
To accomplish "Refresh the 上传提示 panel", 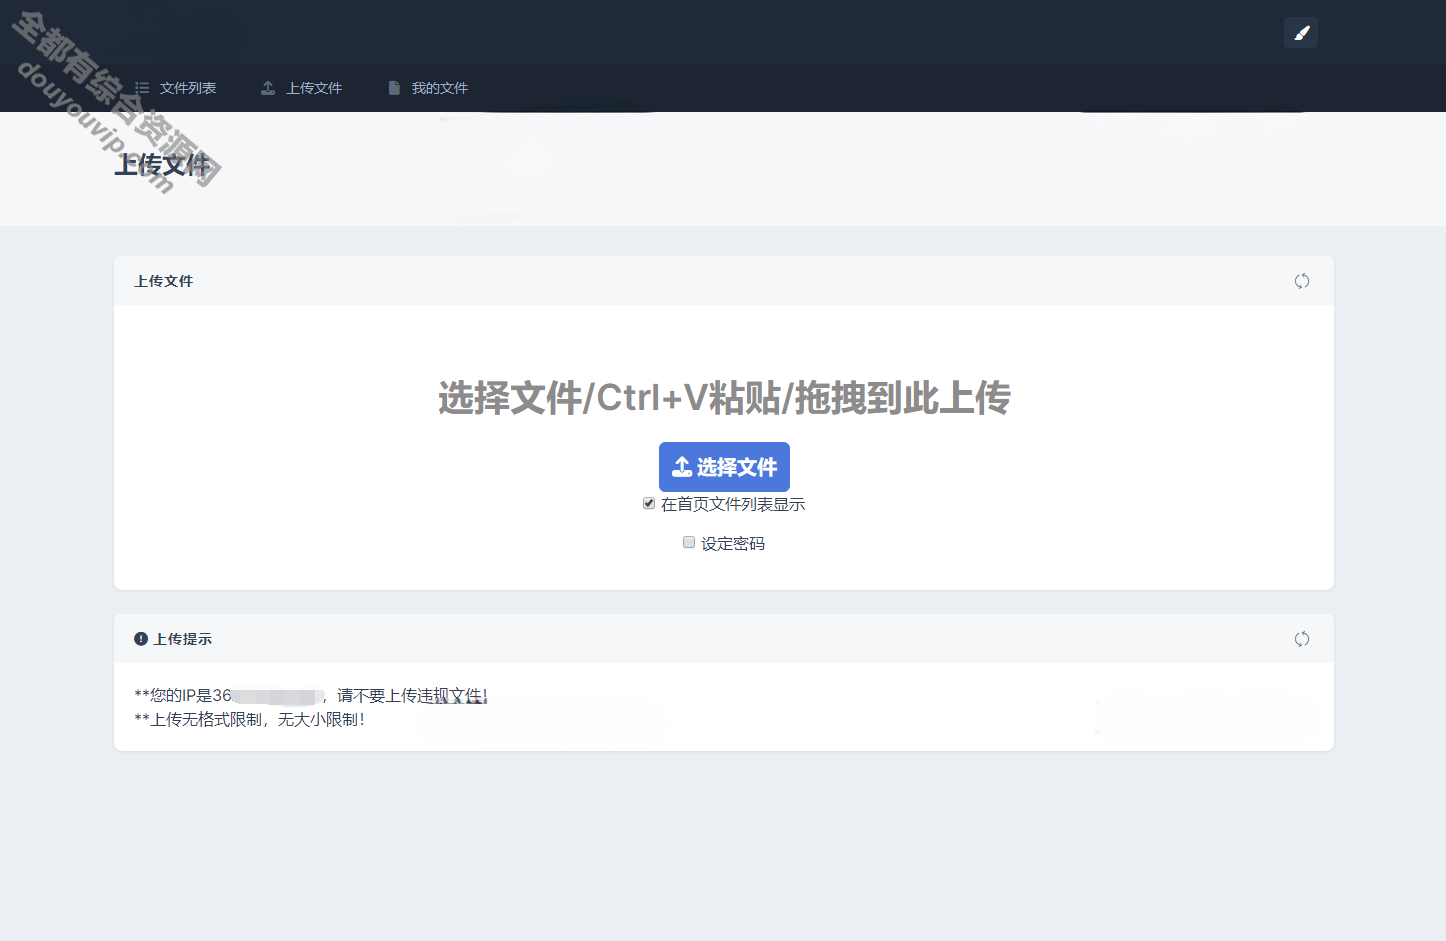I will [1302, 639].
